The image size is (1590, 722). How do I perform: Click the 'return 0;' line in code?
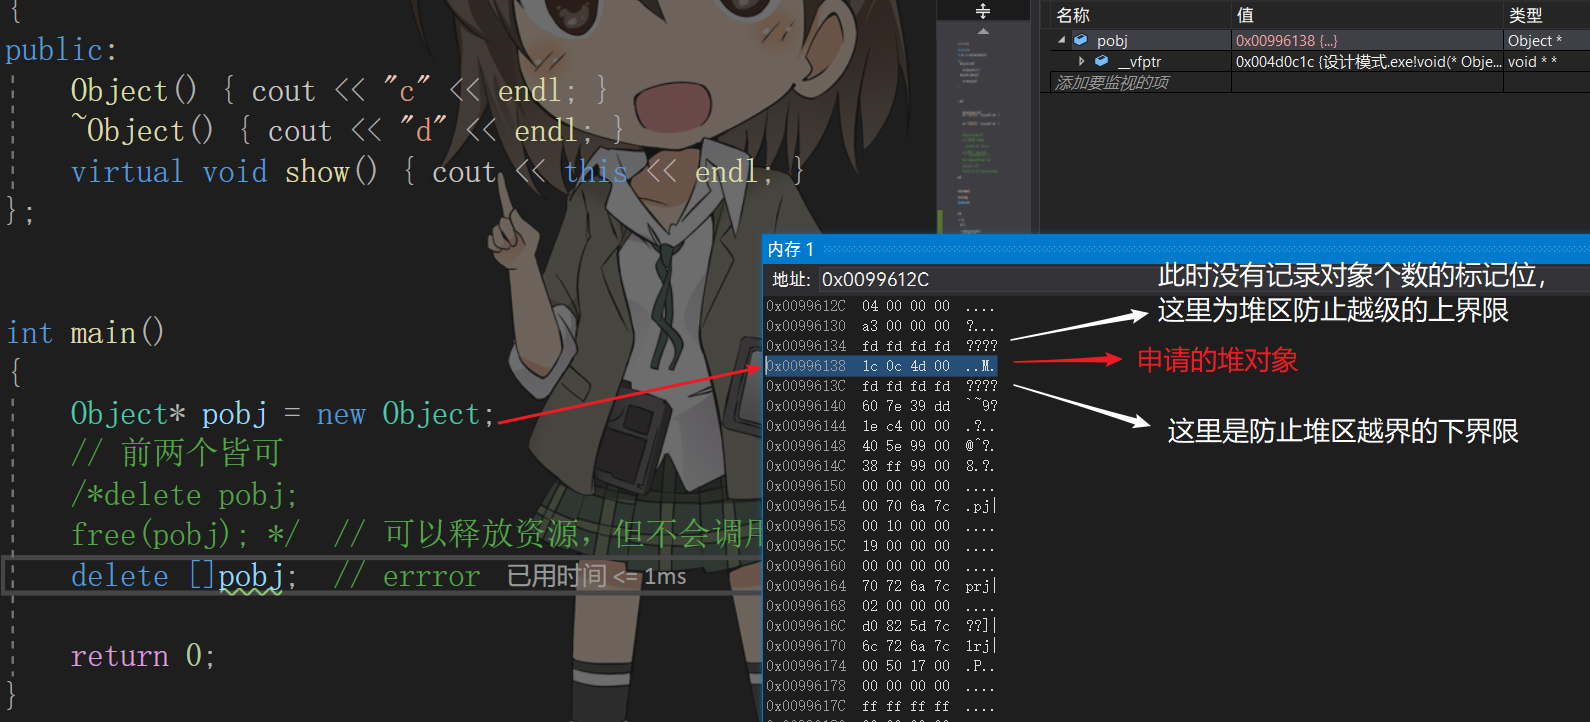[x=143, y=656]
